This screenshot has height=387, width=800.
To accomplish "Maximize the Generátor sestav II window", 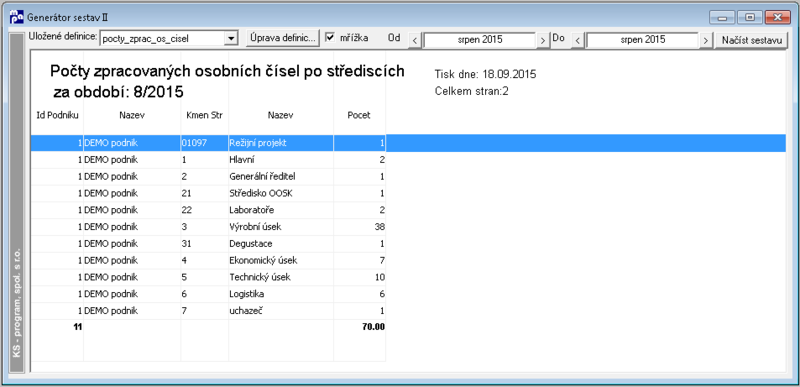I will [x=749, y=18].
